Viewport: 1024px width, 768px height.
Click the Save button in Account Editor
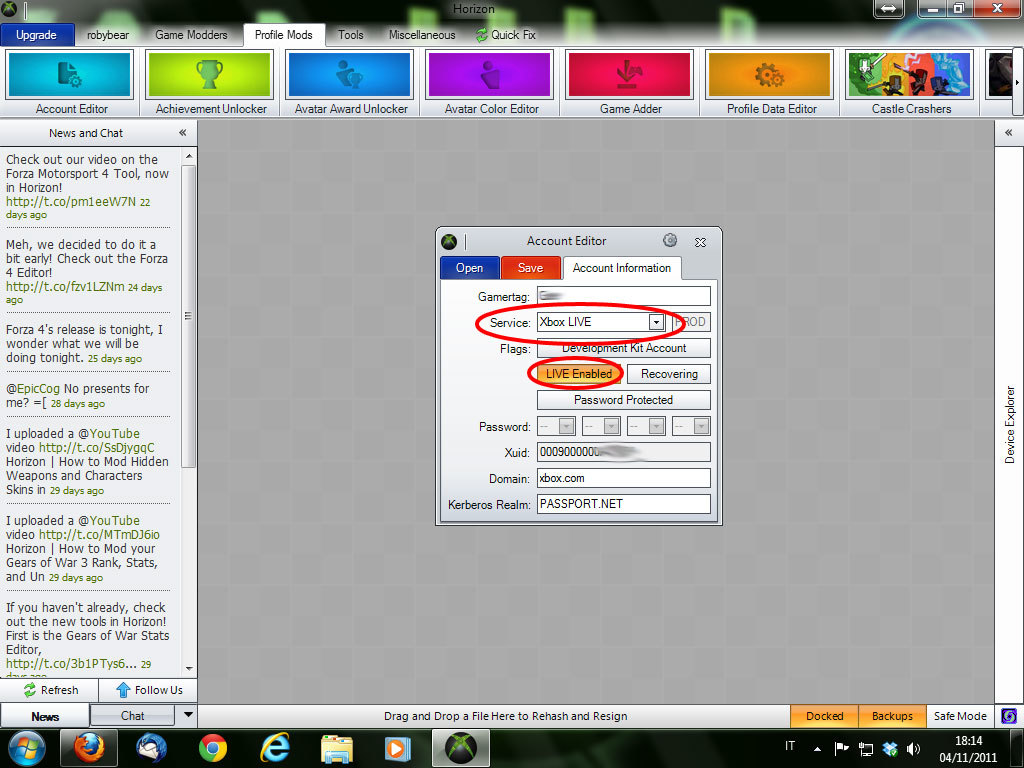pyautogui.click(x=530, y=268)
